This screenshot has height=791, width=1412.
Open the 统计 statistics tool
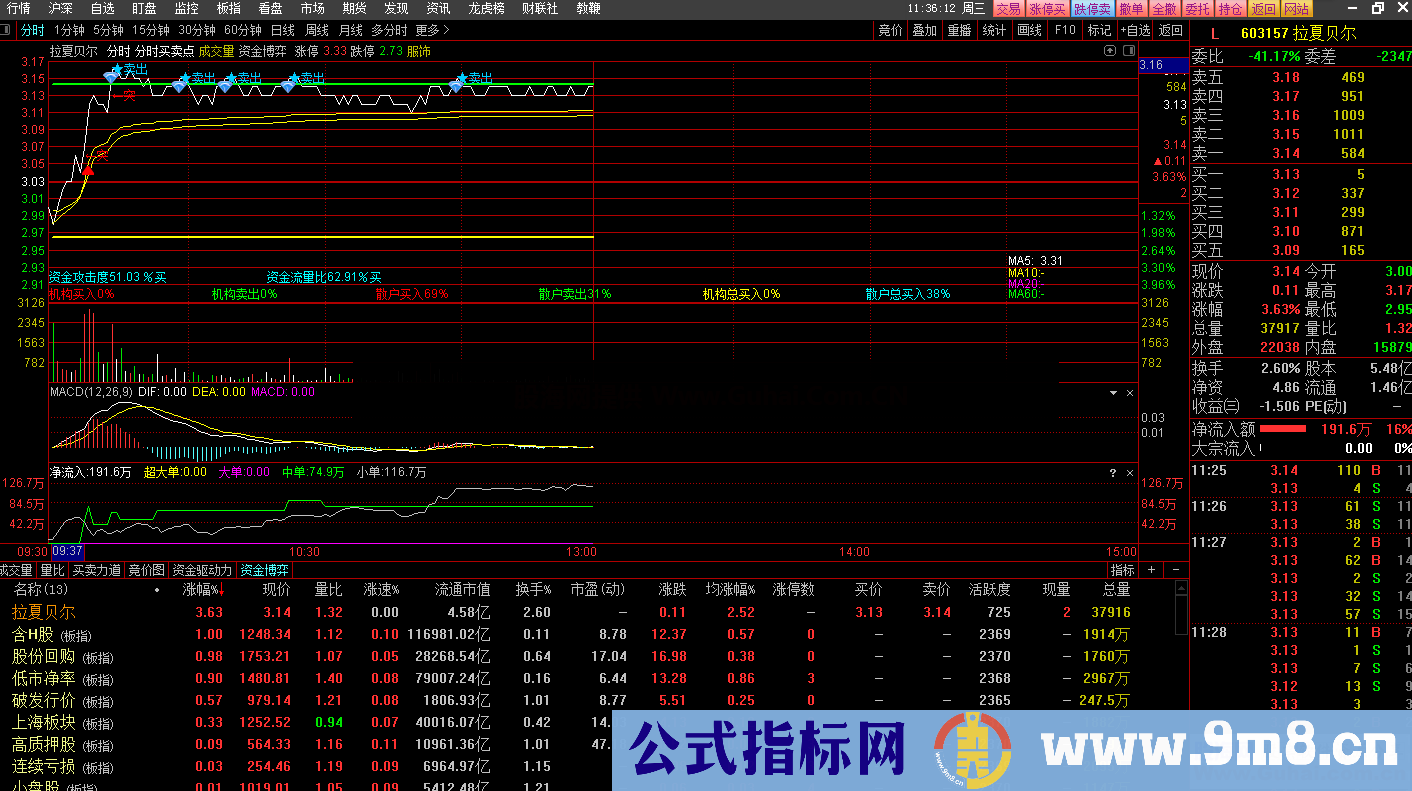click(x=994, y=29)
